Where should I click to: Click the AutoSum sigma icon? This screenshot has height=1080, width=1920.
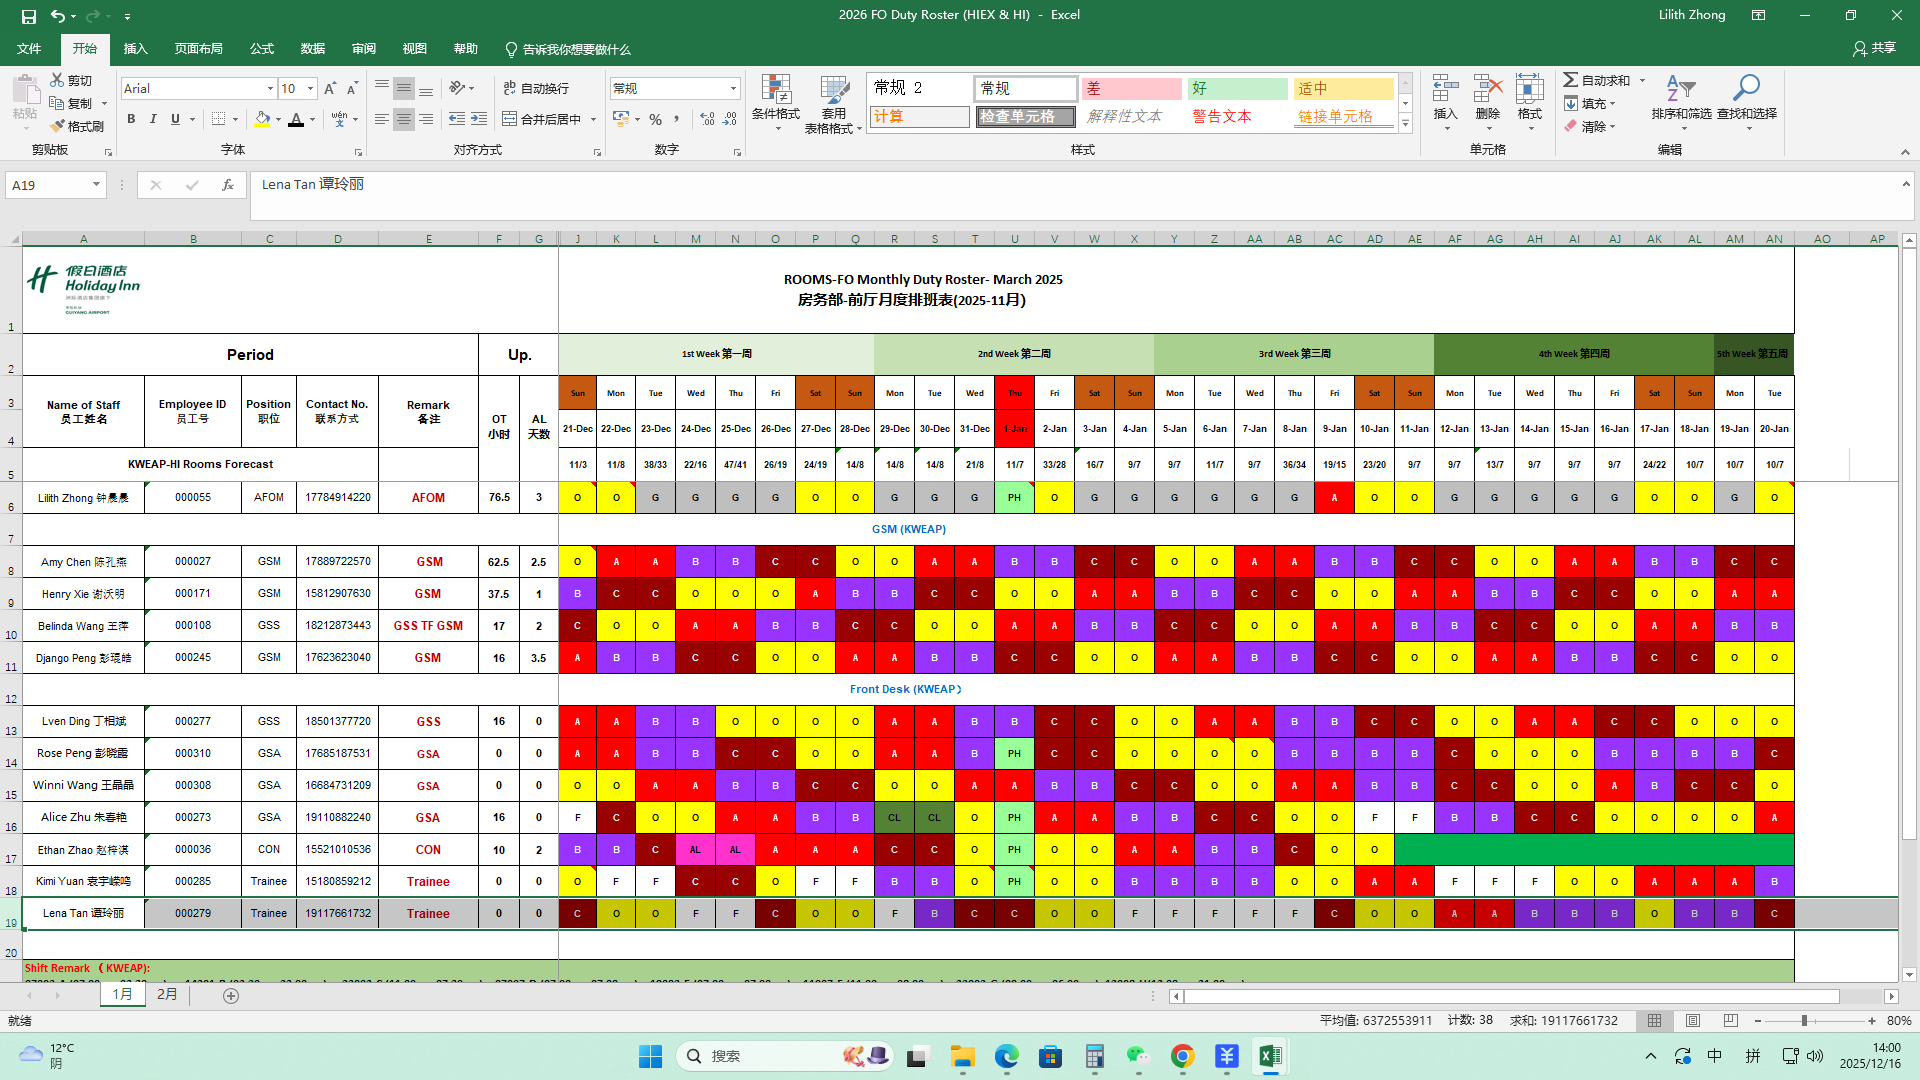click(x=1571, y=80)
